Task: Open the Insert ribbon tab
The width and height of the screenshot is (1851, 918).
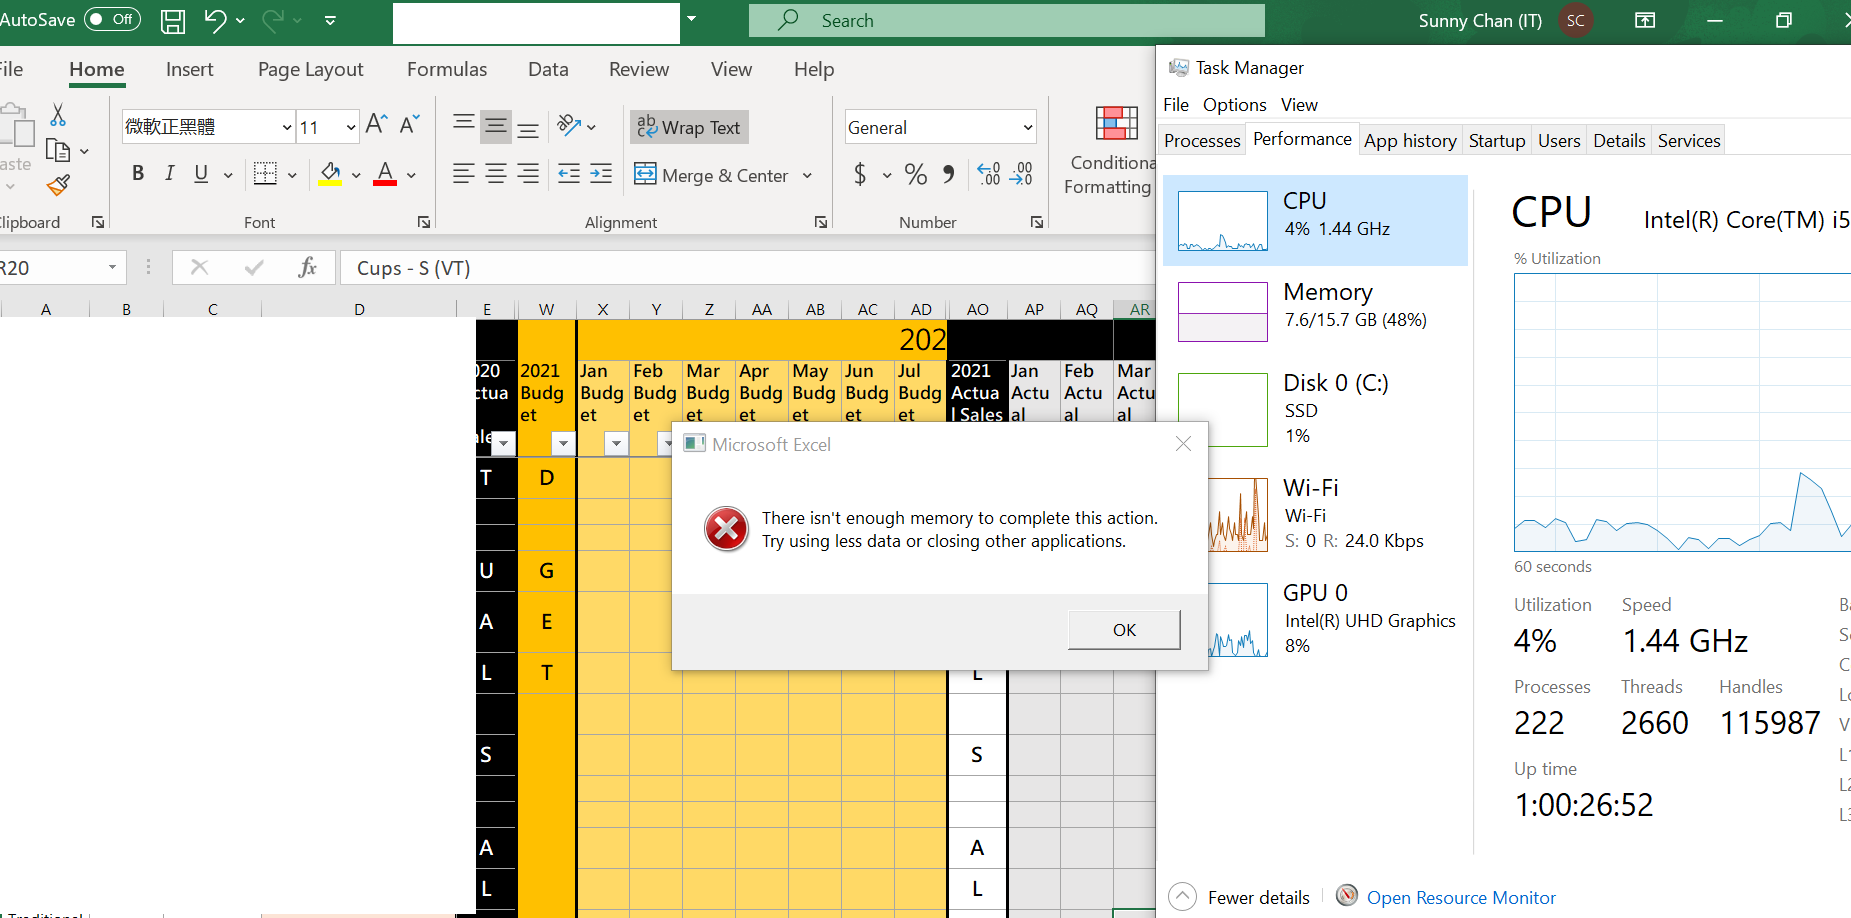Action: 190,69
